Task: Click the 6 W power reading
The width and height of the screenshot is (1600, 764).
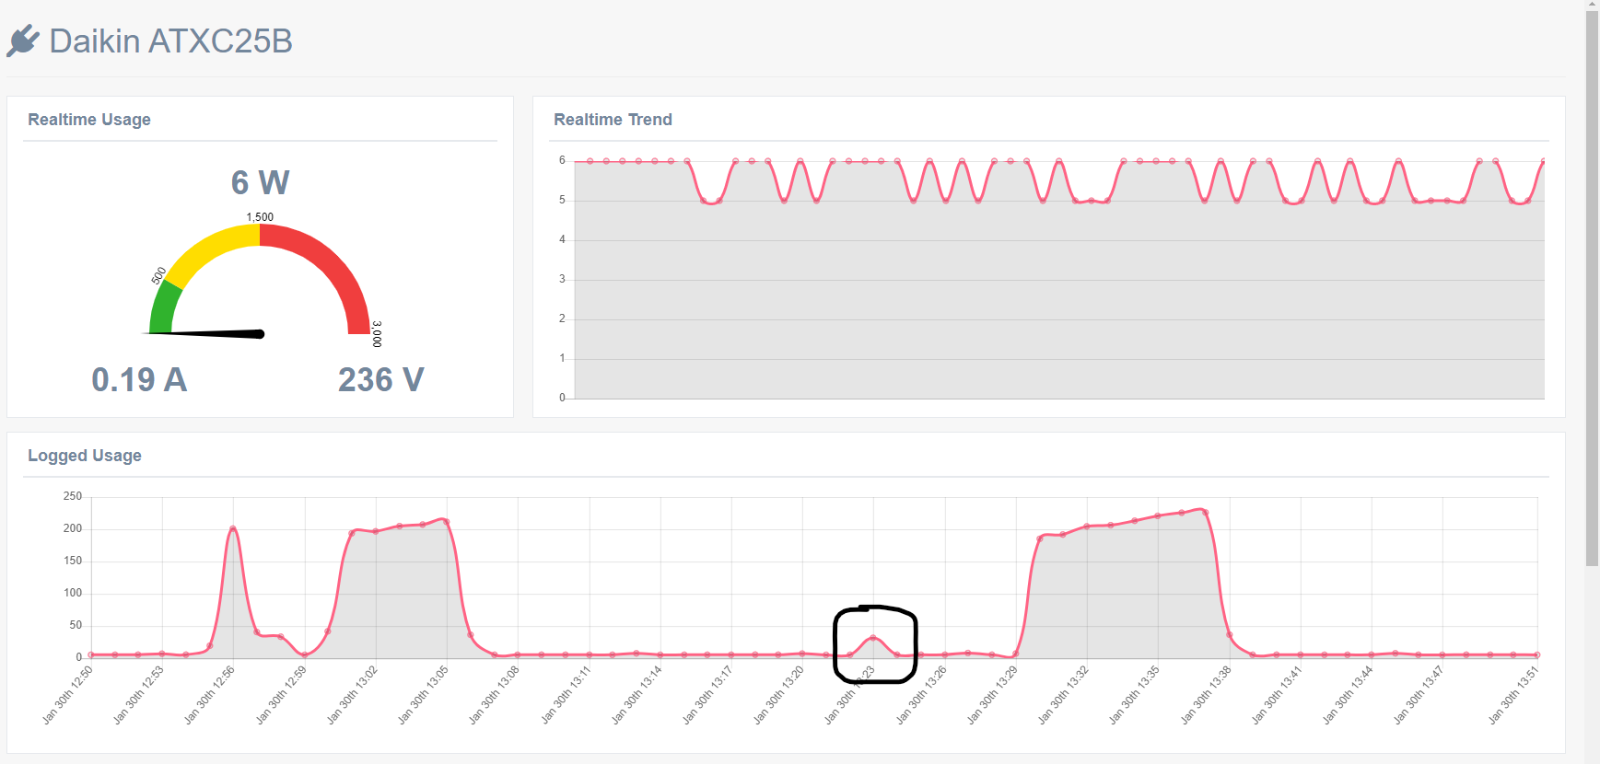Action: (260, 182)
